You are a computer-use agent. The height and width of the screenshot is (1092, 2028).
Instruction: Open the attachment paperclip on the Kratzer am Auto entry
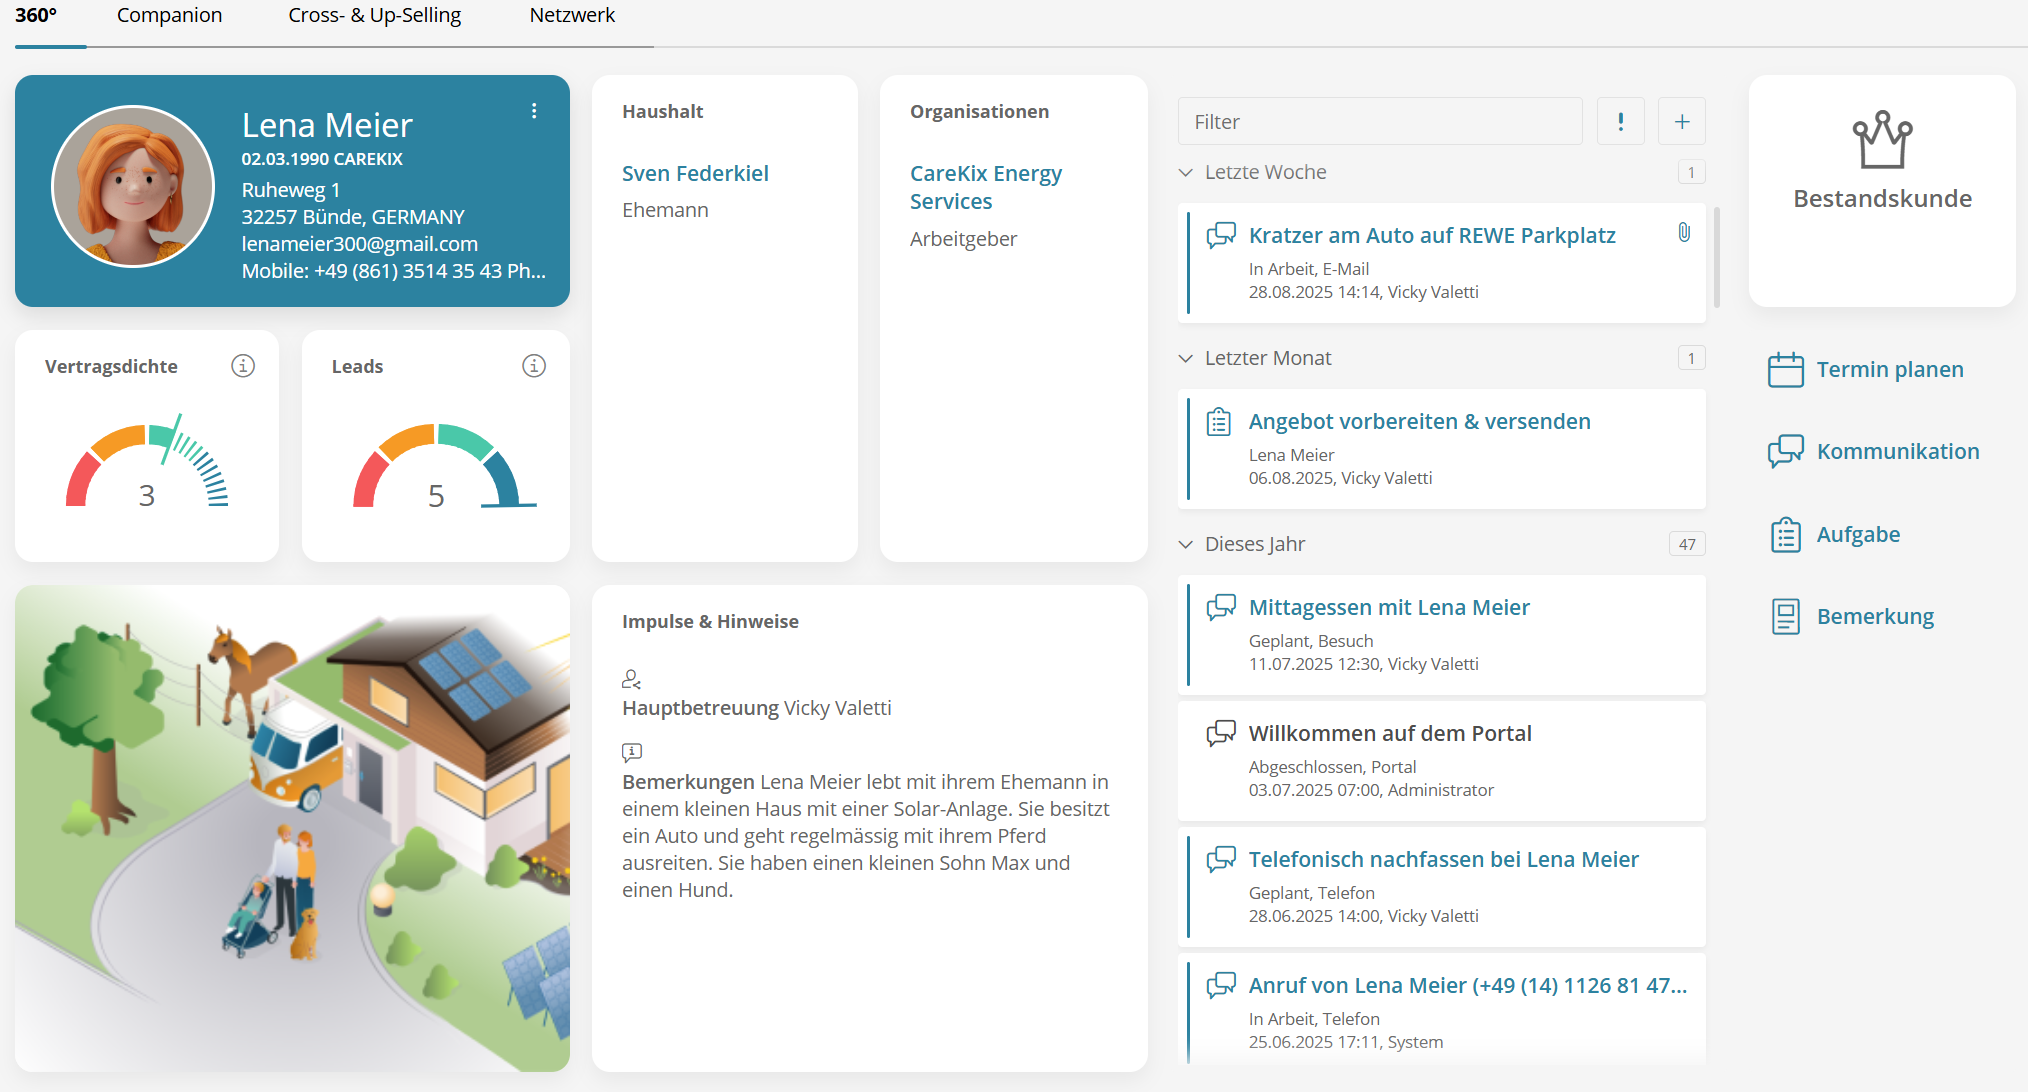(1683, 232)
